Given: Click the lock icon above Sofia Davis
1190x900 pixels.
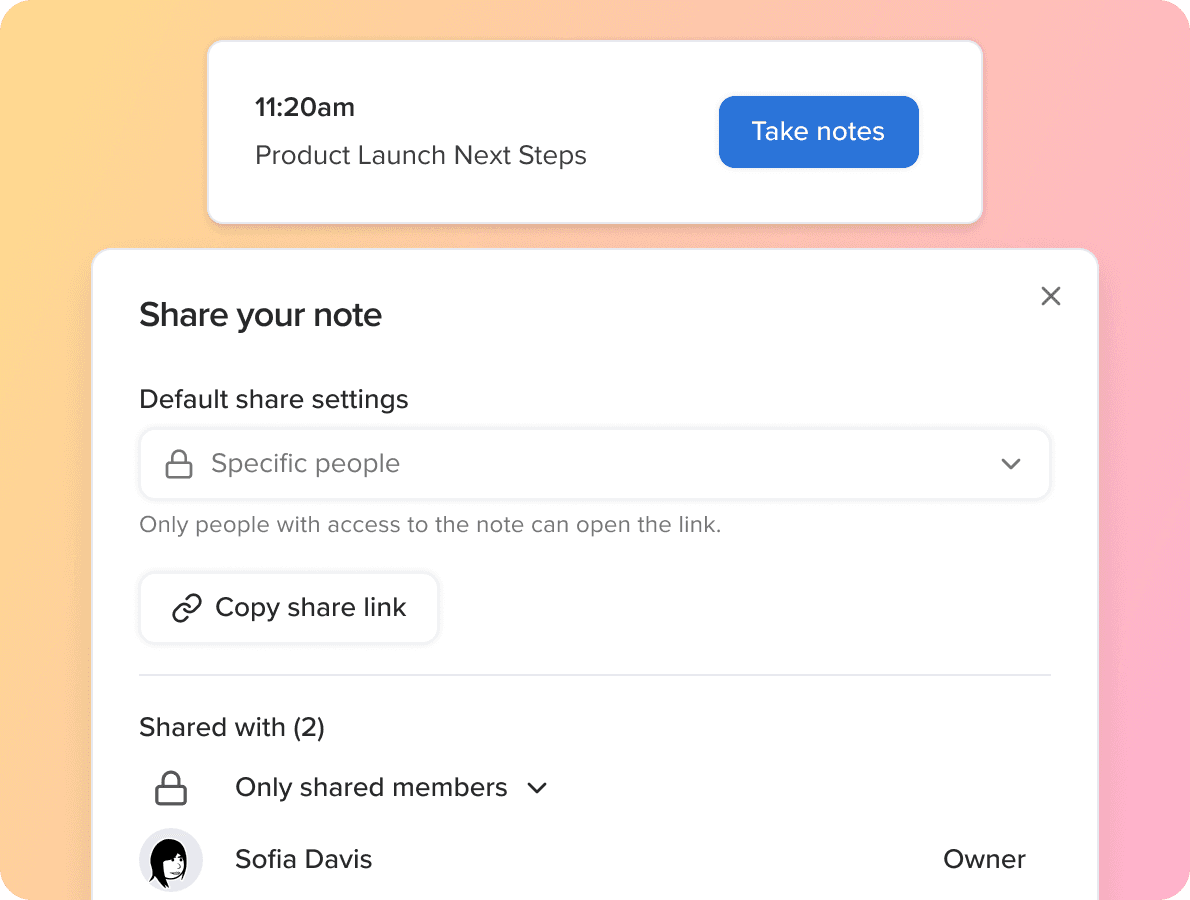Looking at the screenshot, I should coord(170,787).
